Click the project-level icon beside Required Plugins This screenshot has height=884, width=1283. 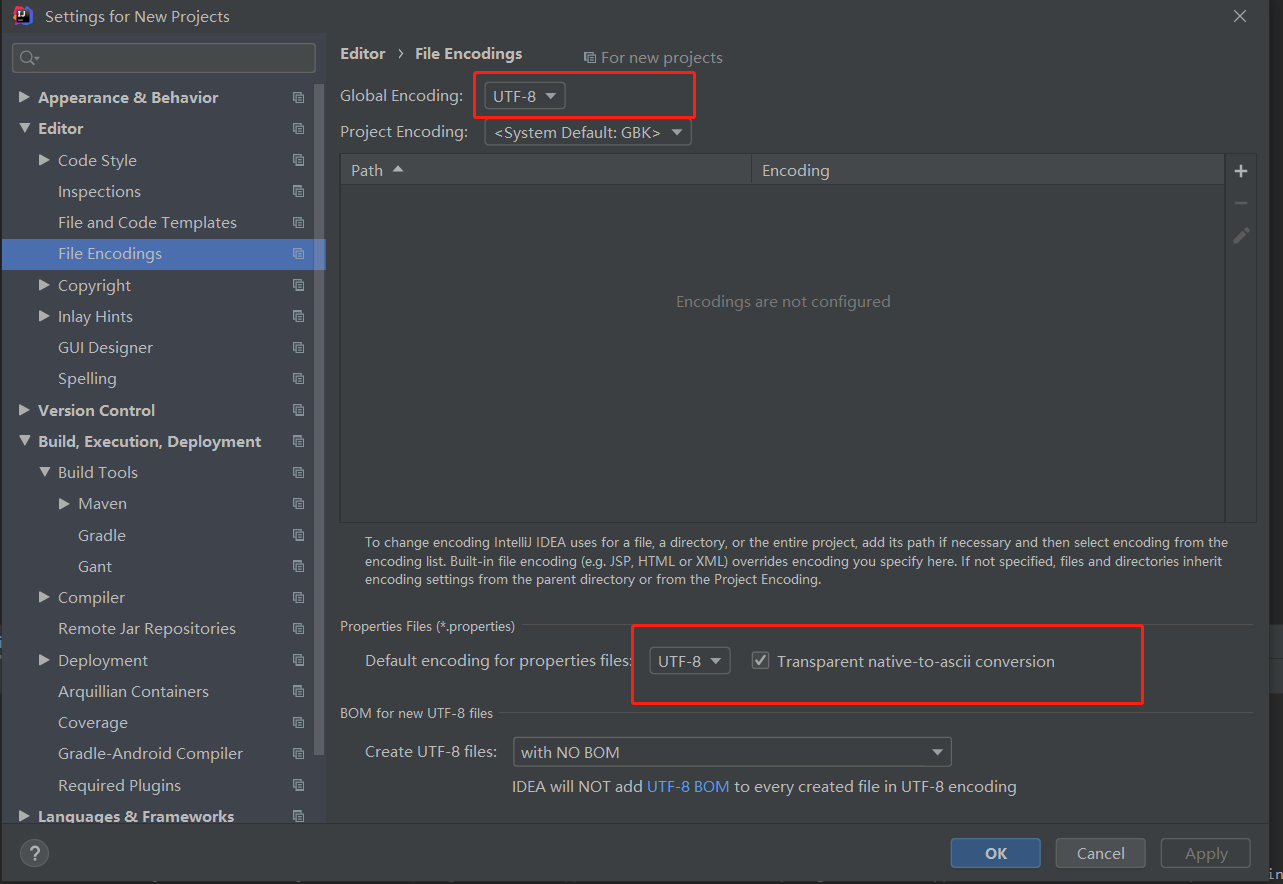298,785
